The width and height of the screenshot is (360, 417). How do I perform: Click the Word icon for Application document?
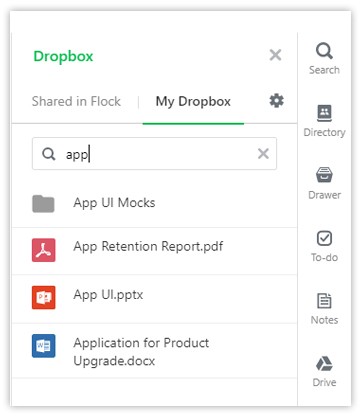point(44,346)
